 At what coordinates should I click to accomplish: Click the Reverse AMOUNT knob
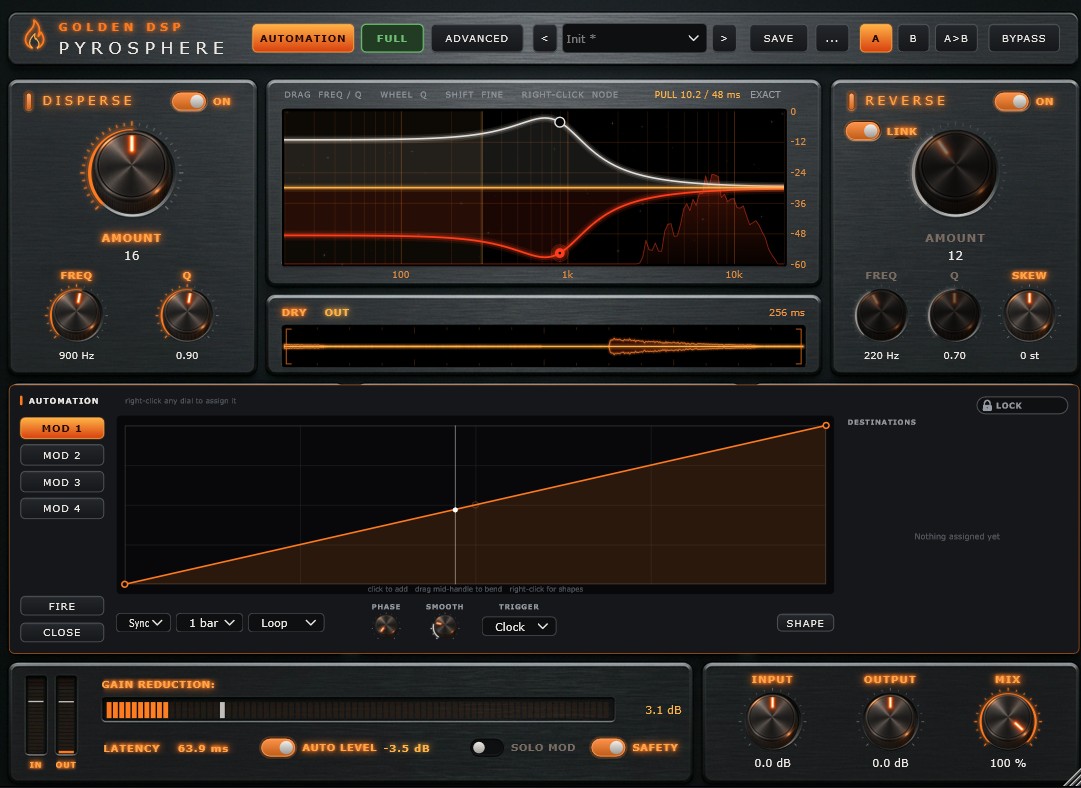click(955, 172)
